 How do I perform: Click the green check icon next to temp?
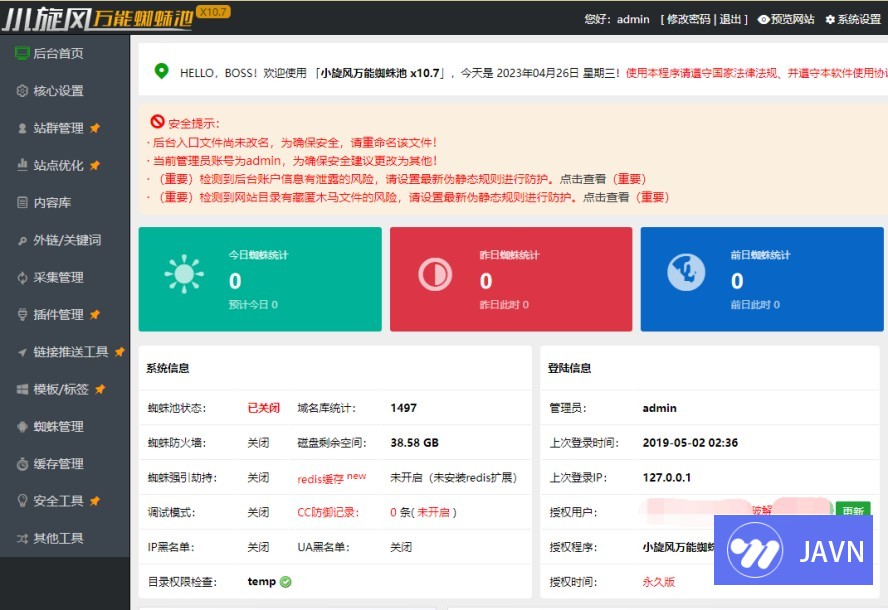click(285, 582)
